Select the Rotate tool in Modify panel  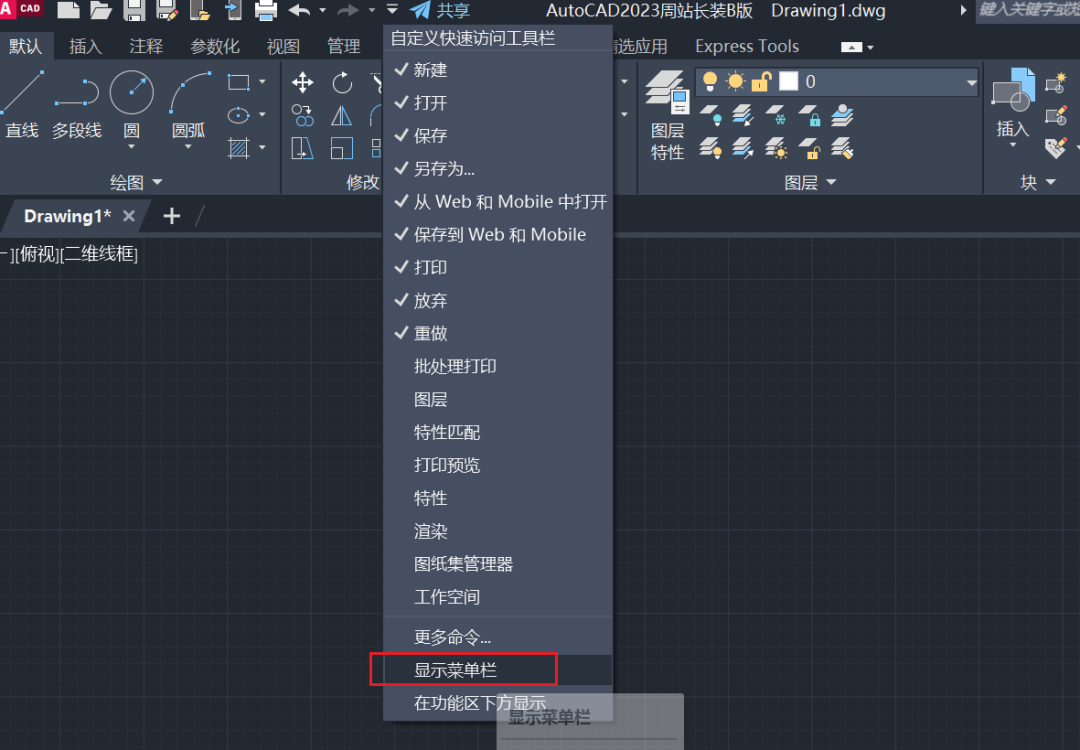[x=342, y=83]
